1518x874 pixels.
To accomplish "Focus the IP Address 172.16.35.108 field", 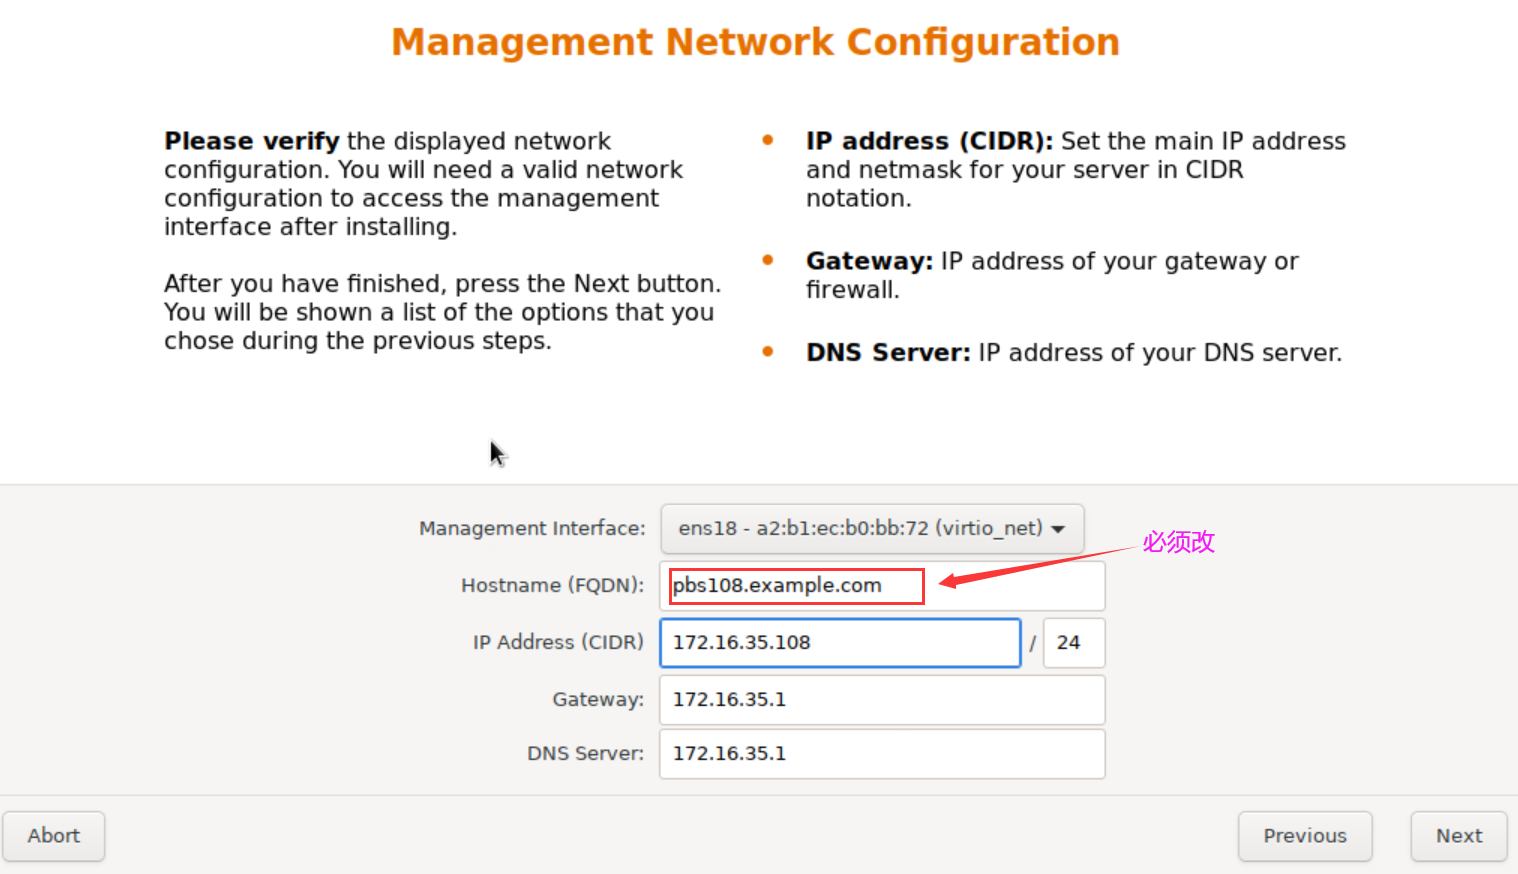I will tap(840, 642).
